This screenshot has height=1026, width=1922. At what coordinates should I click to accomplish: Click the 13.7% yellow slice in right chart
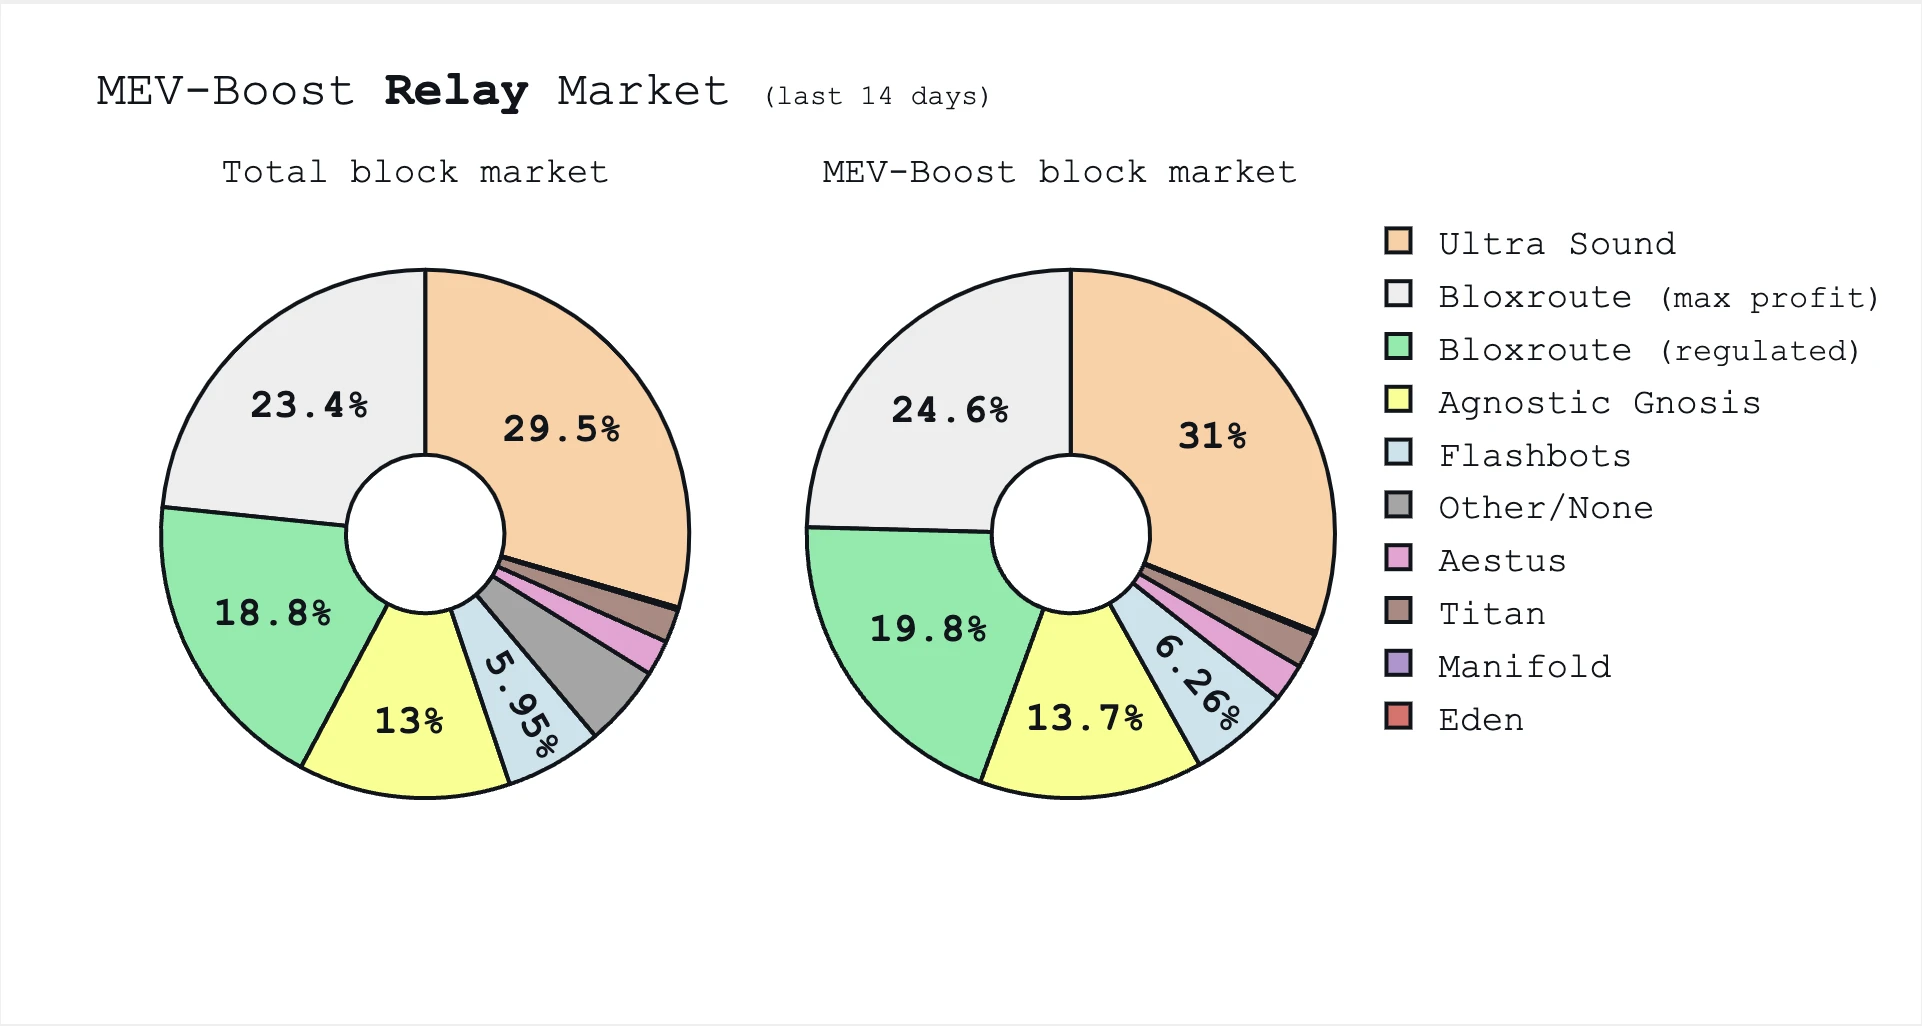1085,718
